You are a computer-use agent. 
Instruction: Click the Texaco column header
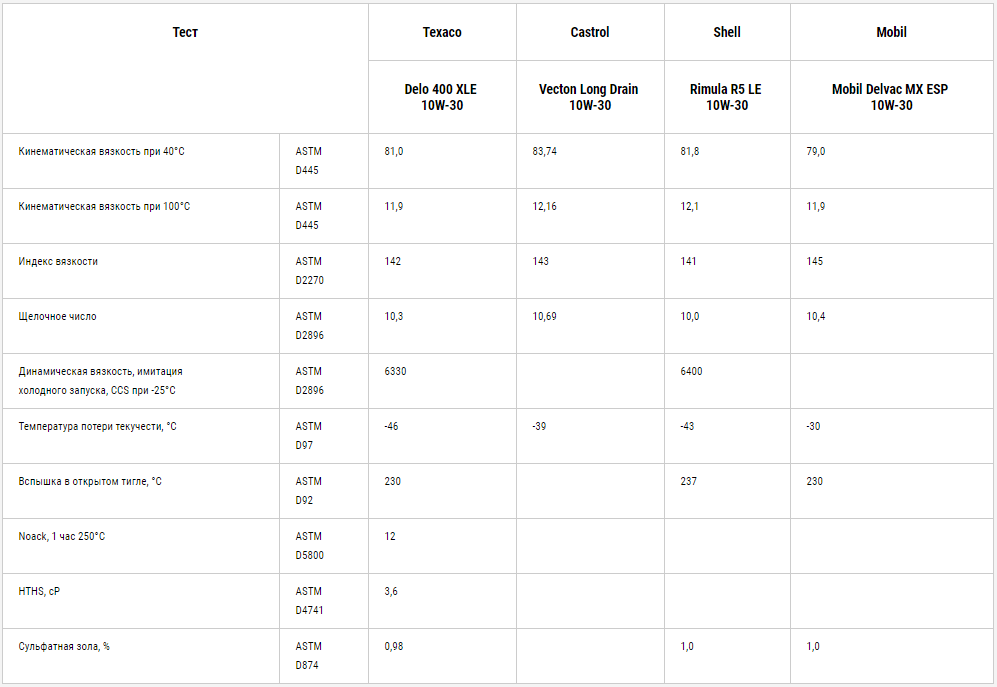(x=442, y=32)
